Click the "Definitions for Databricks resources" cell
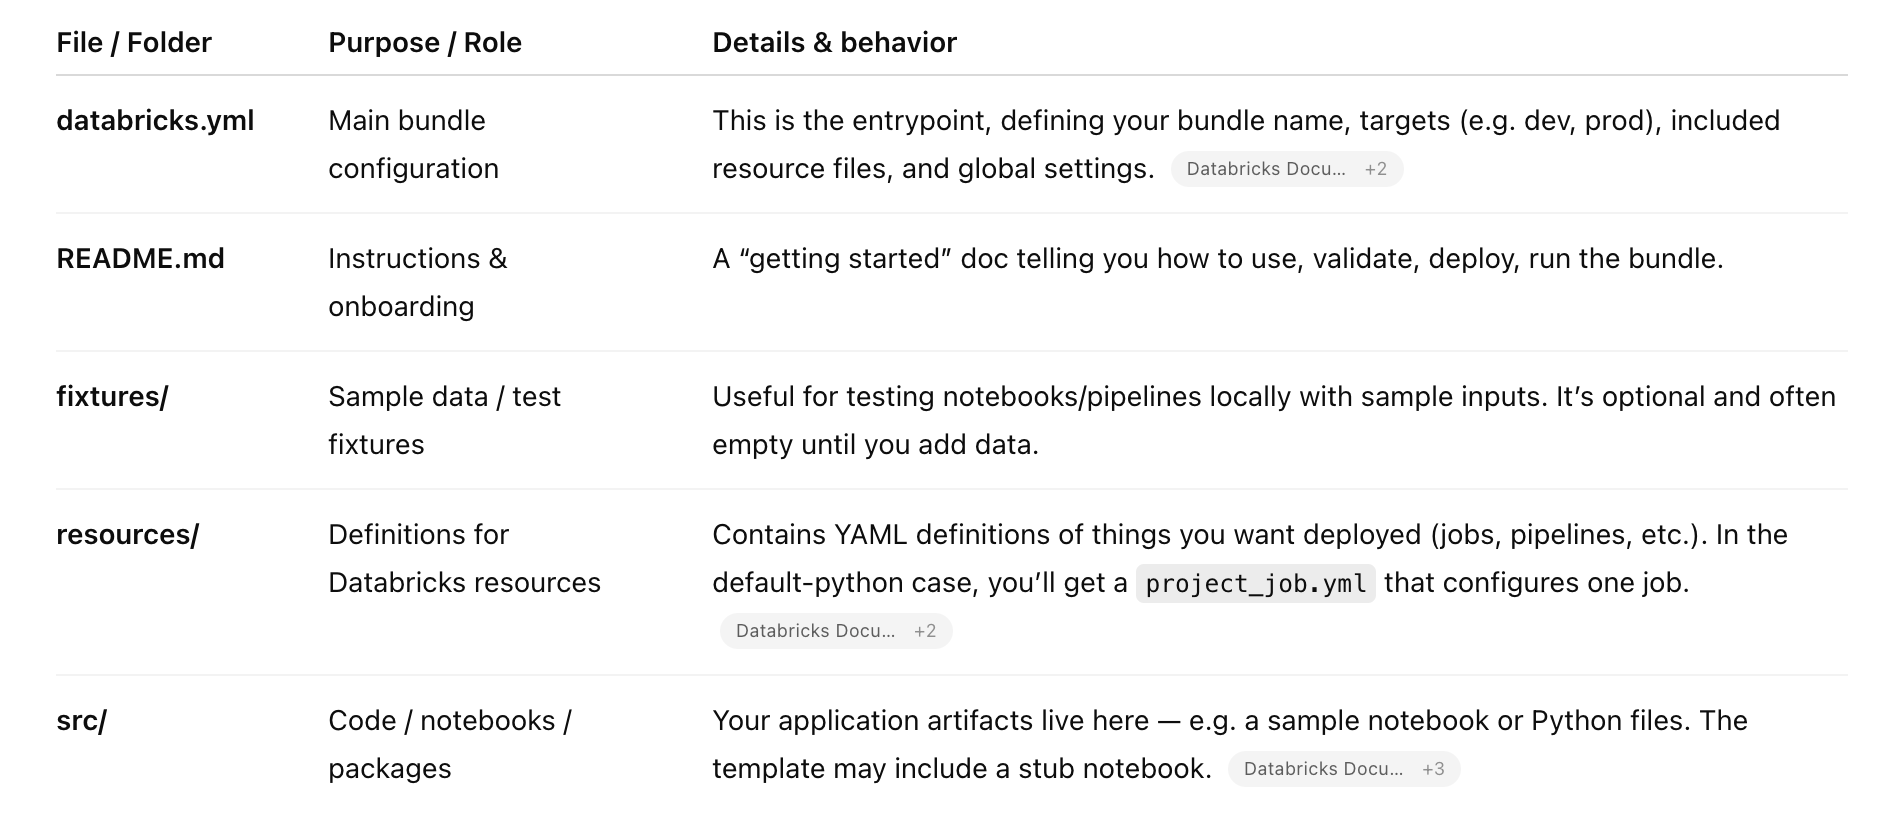 pos(464,558)
